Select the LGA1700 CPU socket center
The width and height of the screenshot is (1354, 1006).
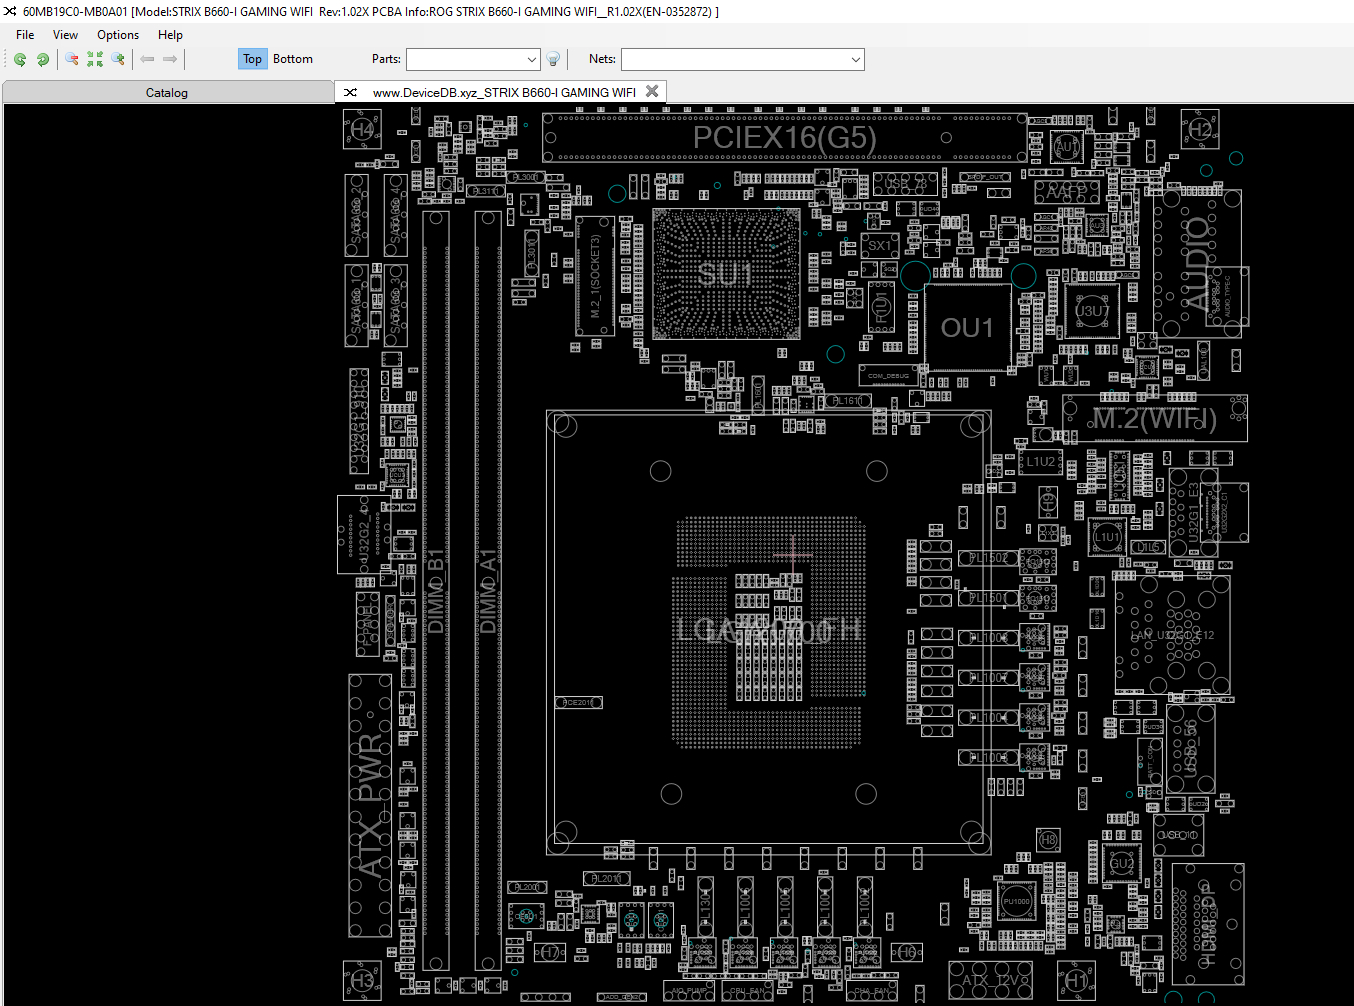tap(768, 630)
